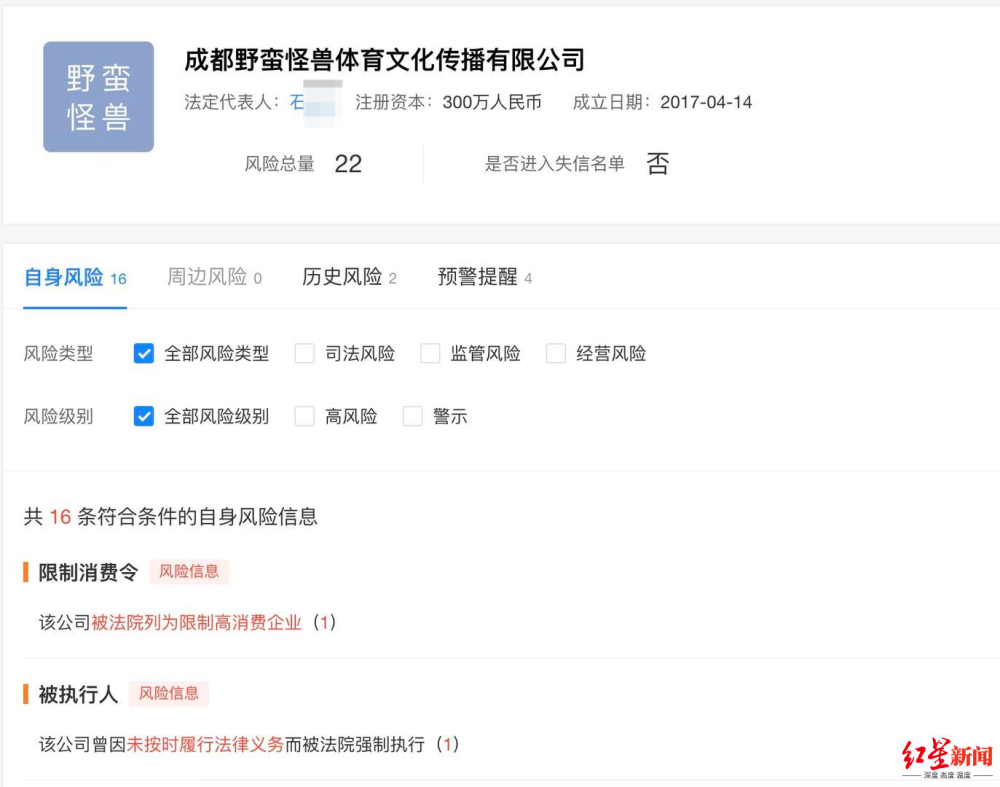The image size is (1000, 787).
Task: Tick the 经营风险 checkbox
Action: 555,353
